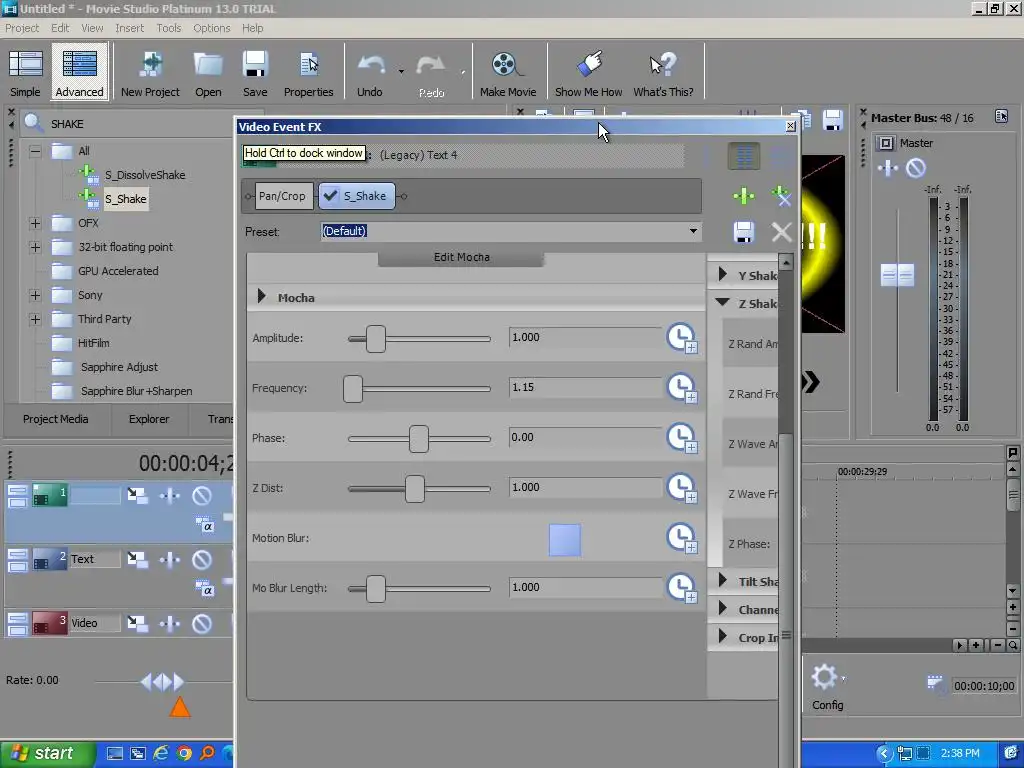Animate the Mo Blur Length clock icon
This screenshot has width=1024, height=768.
click(x=682, y=588)
